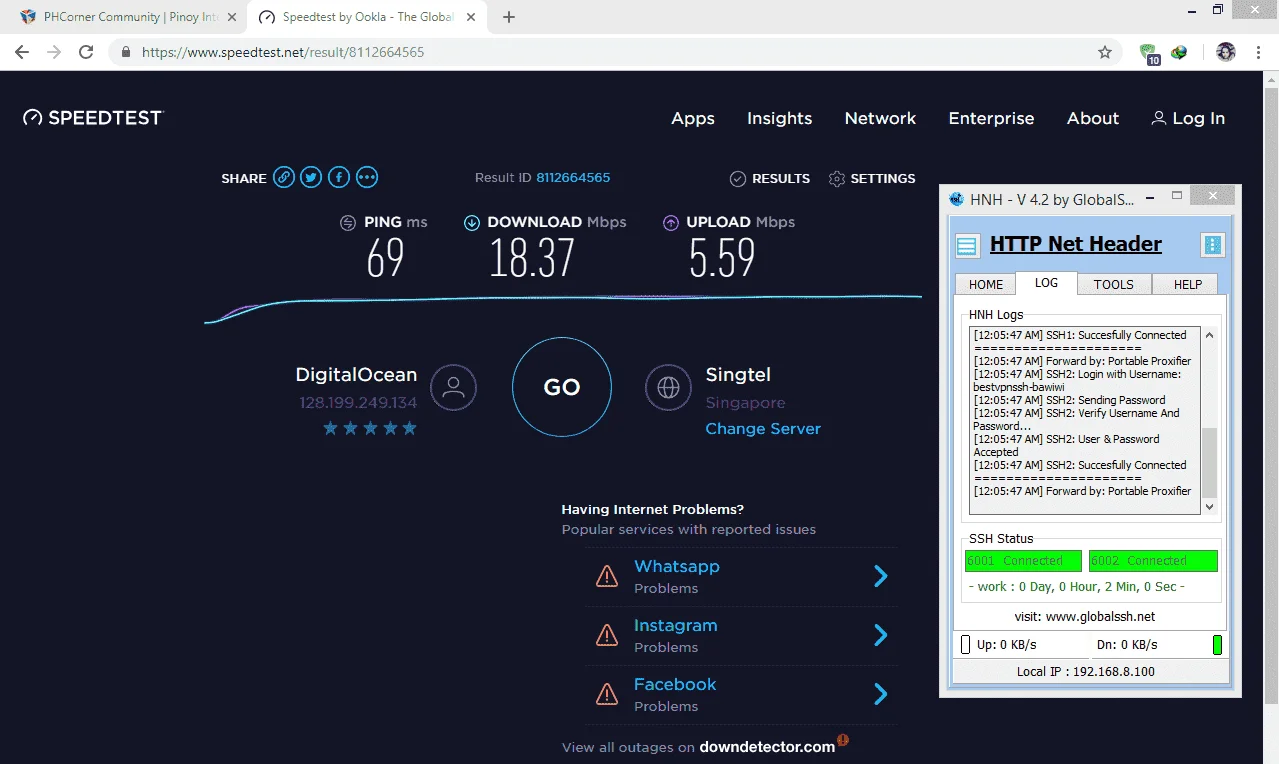The width and height of the screenshot is (1279, 764).
Task: Click Whatsapp warning triangle icon
Action: [606, 576]
